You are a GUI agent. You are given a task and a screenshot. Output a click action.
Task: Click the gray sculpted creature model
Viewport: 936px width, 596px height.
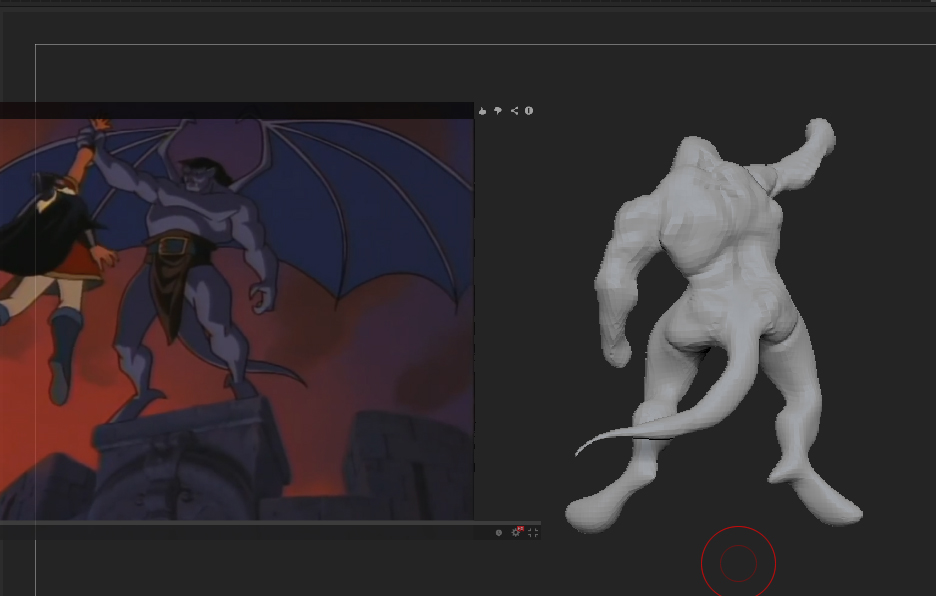[x=714, y=325]
